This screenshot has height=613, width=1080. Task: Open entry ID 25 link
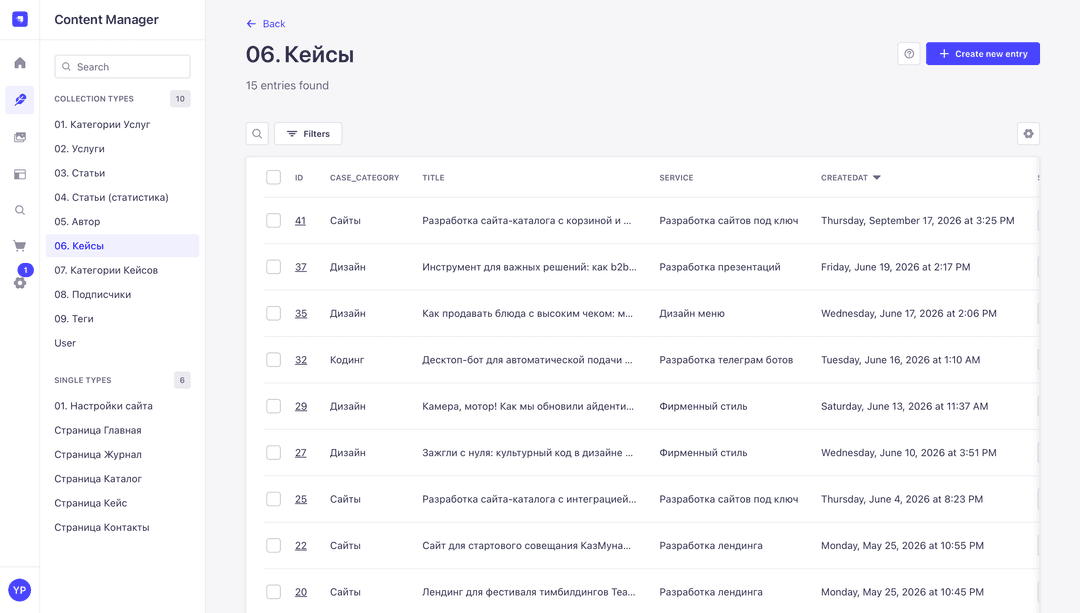tap(301, 499)
